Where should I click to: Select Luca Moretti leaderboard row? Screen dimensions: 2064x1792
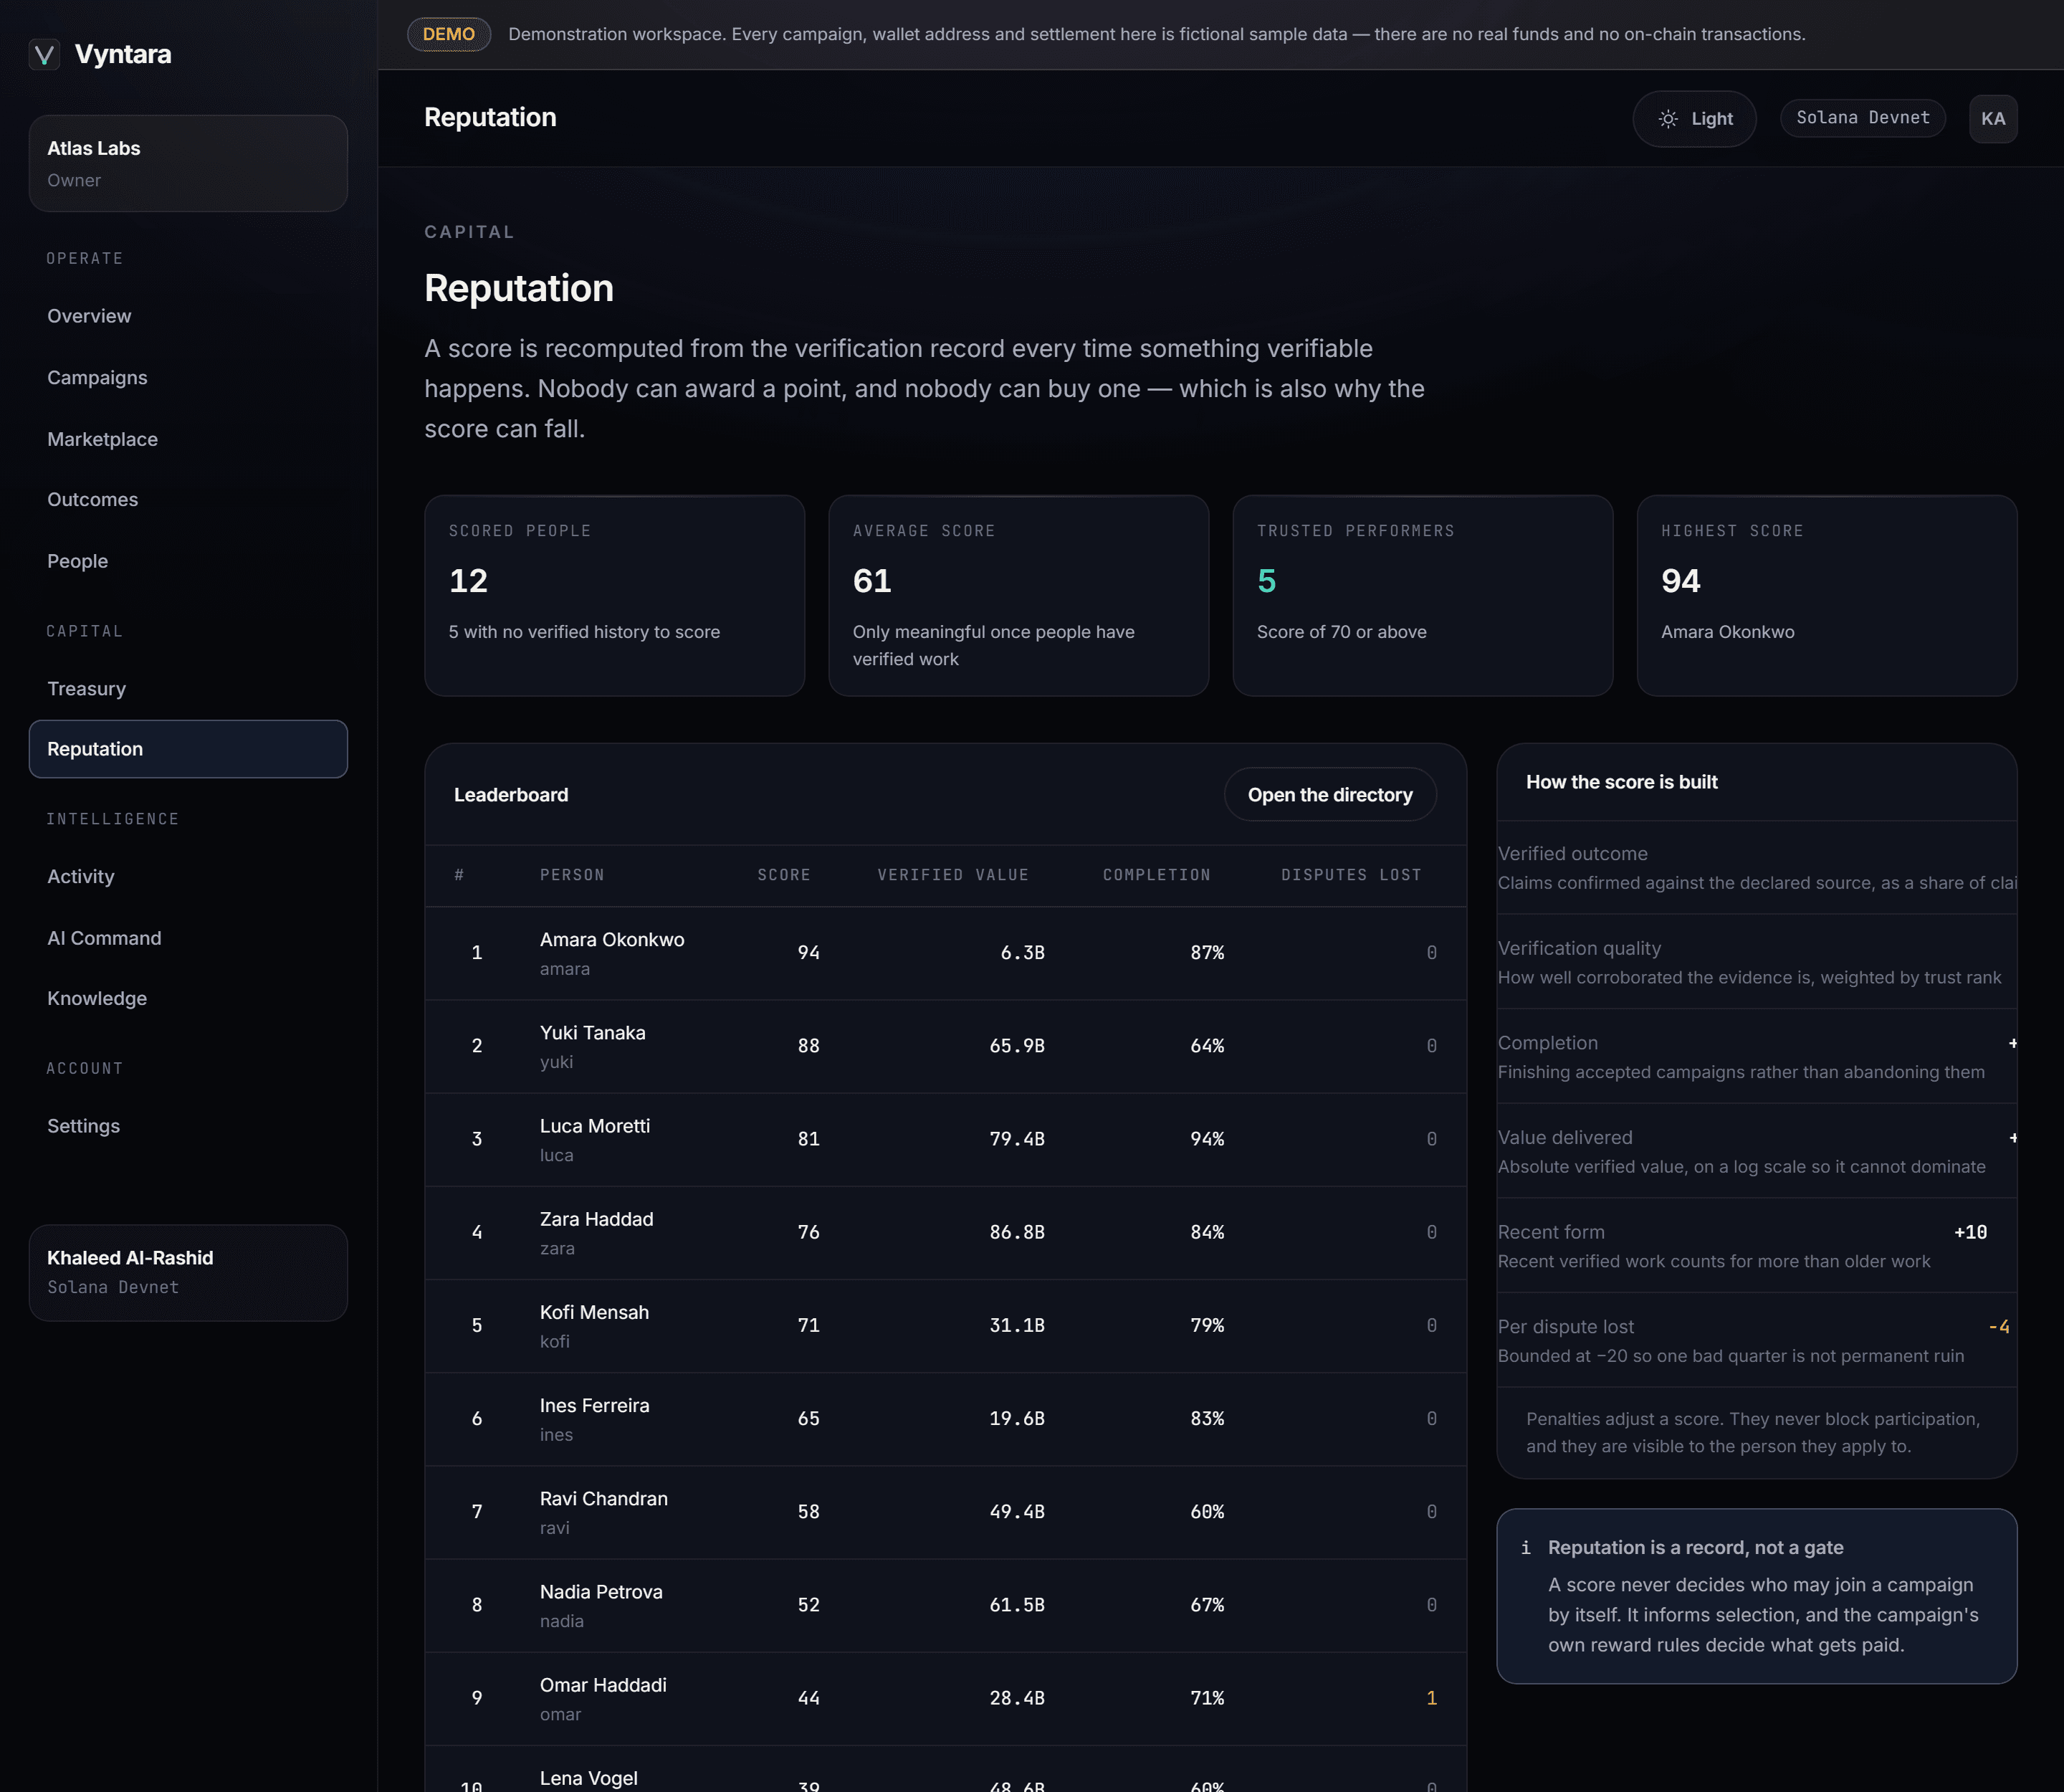(946, 1139)
